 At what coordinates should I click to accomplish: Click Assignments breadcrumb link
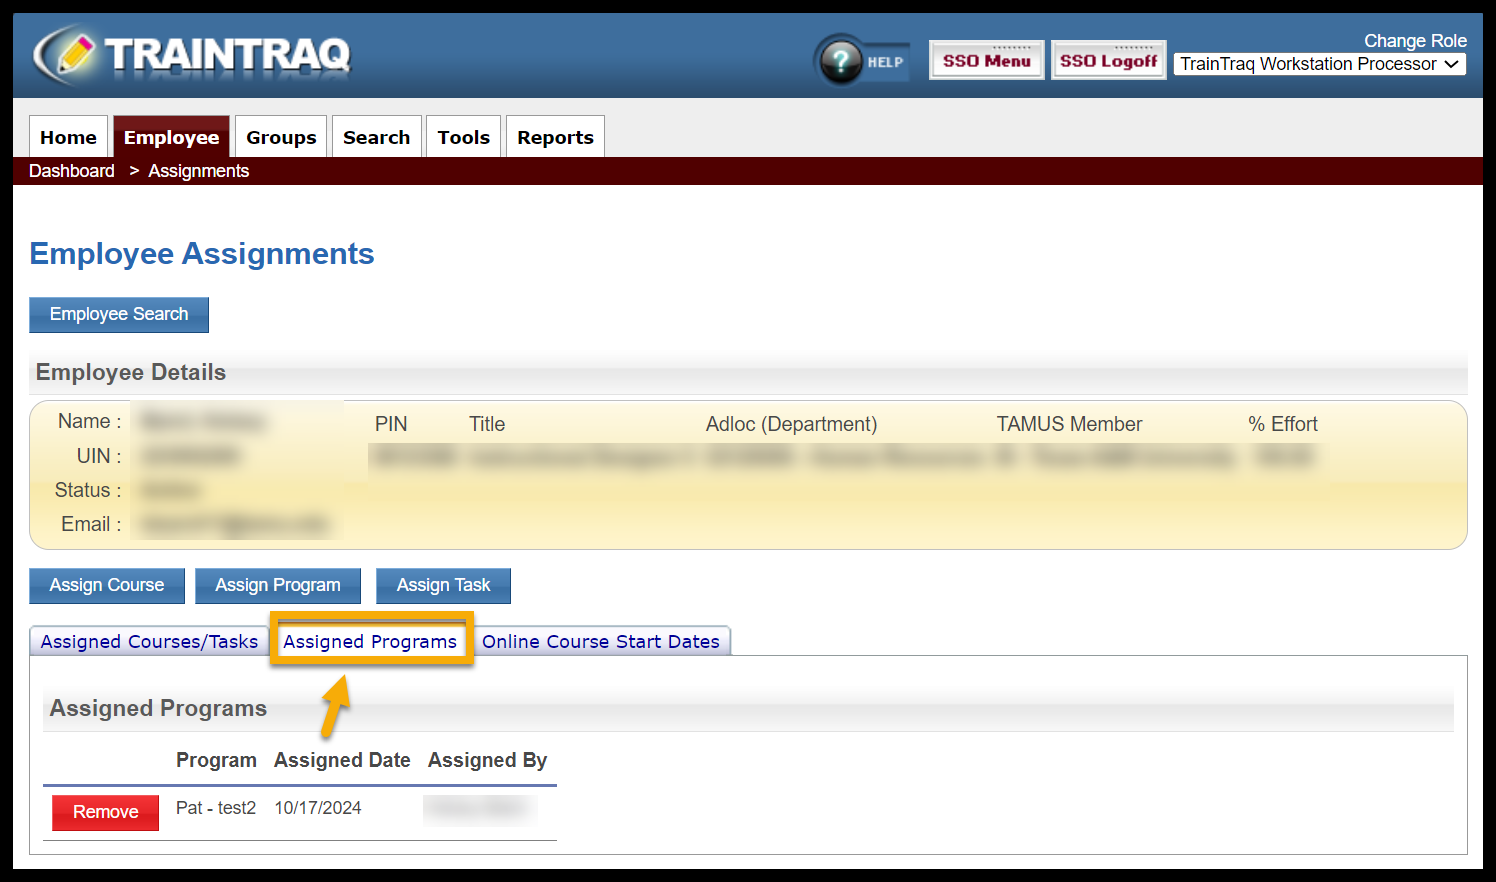(198, 171)
